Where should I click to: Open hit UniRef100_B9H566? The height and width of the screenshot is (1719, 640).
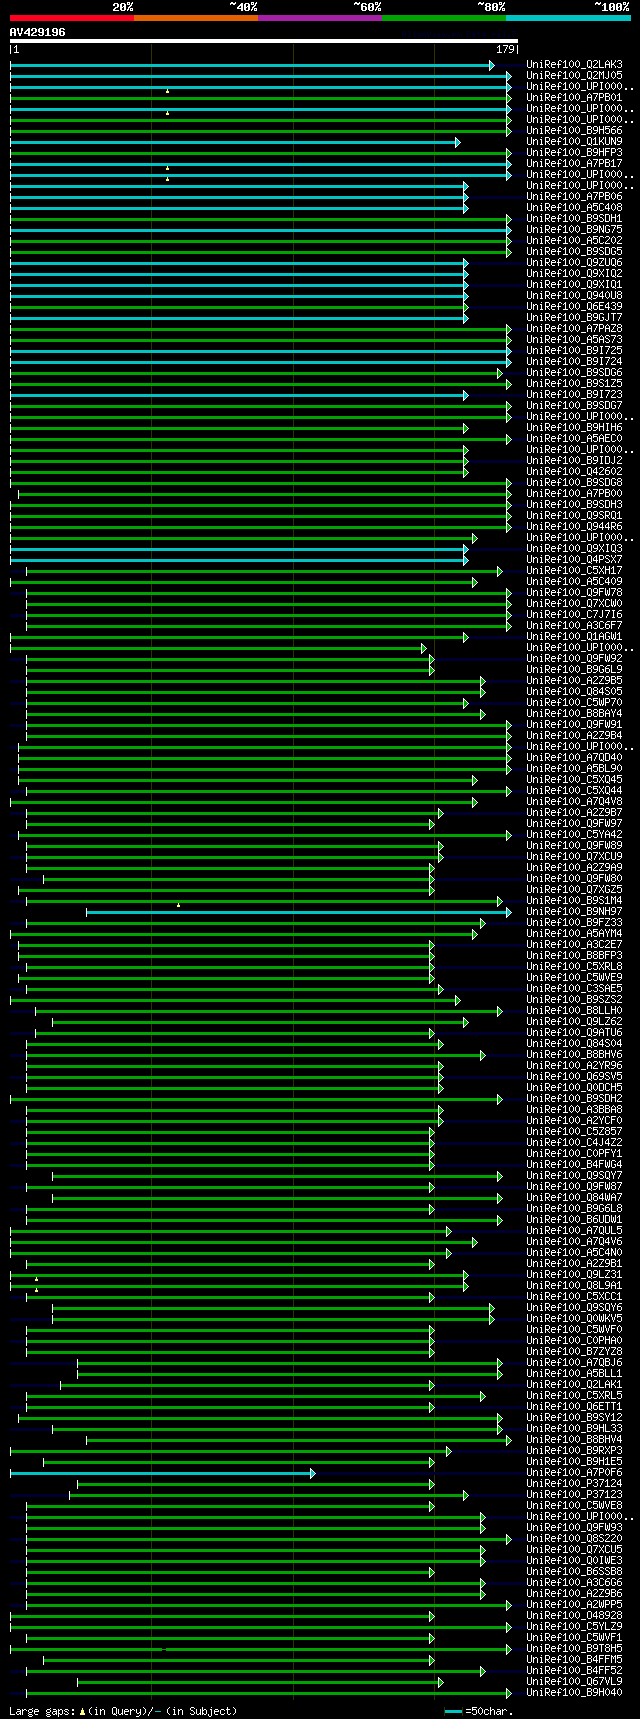(574, 131)
